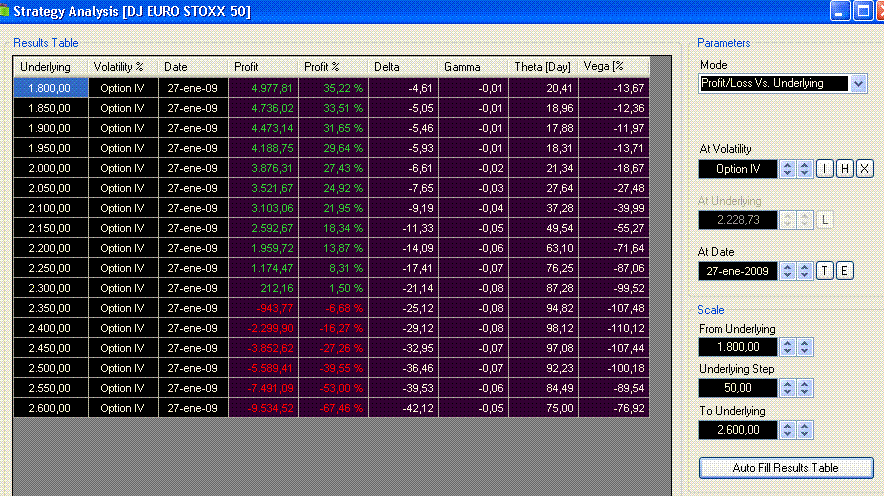Click right spinner next to At Volatility field

pos(805,169)
